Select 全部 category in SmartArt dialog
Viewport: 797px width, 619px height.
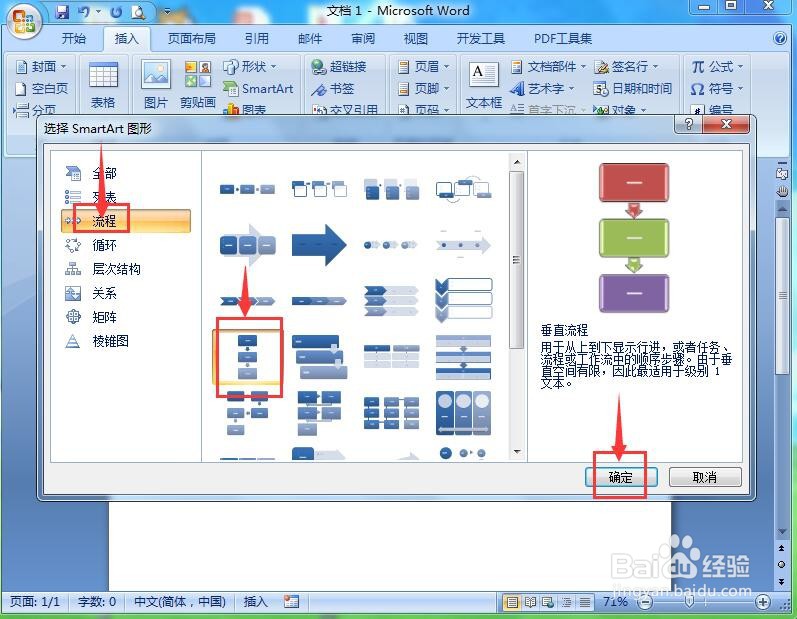126,173
